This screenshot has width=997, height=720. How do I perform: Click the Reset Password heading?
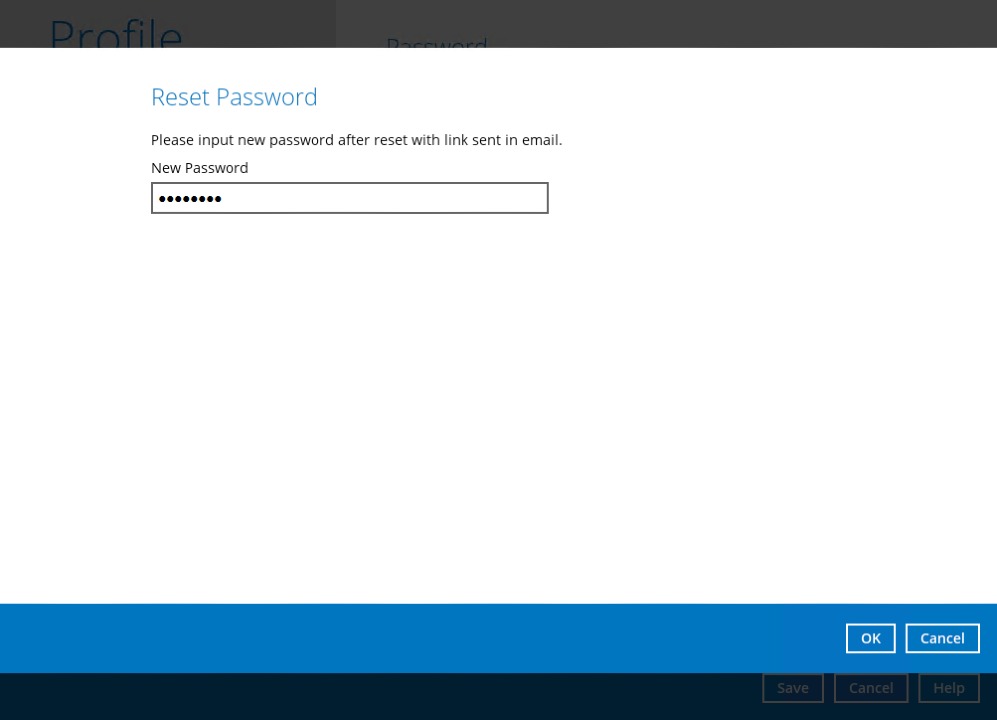[233, 97]
